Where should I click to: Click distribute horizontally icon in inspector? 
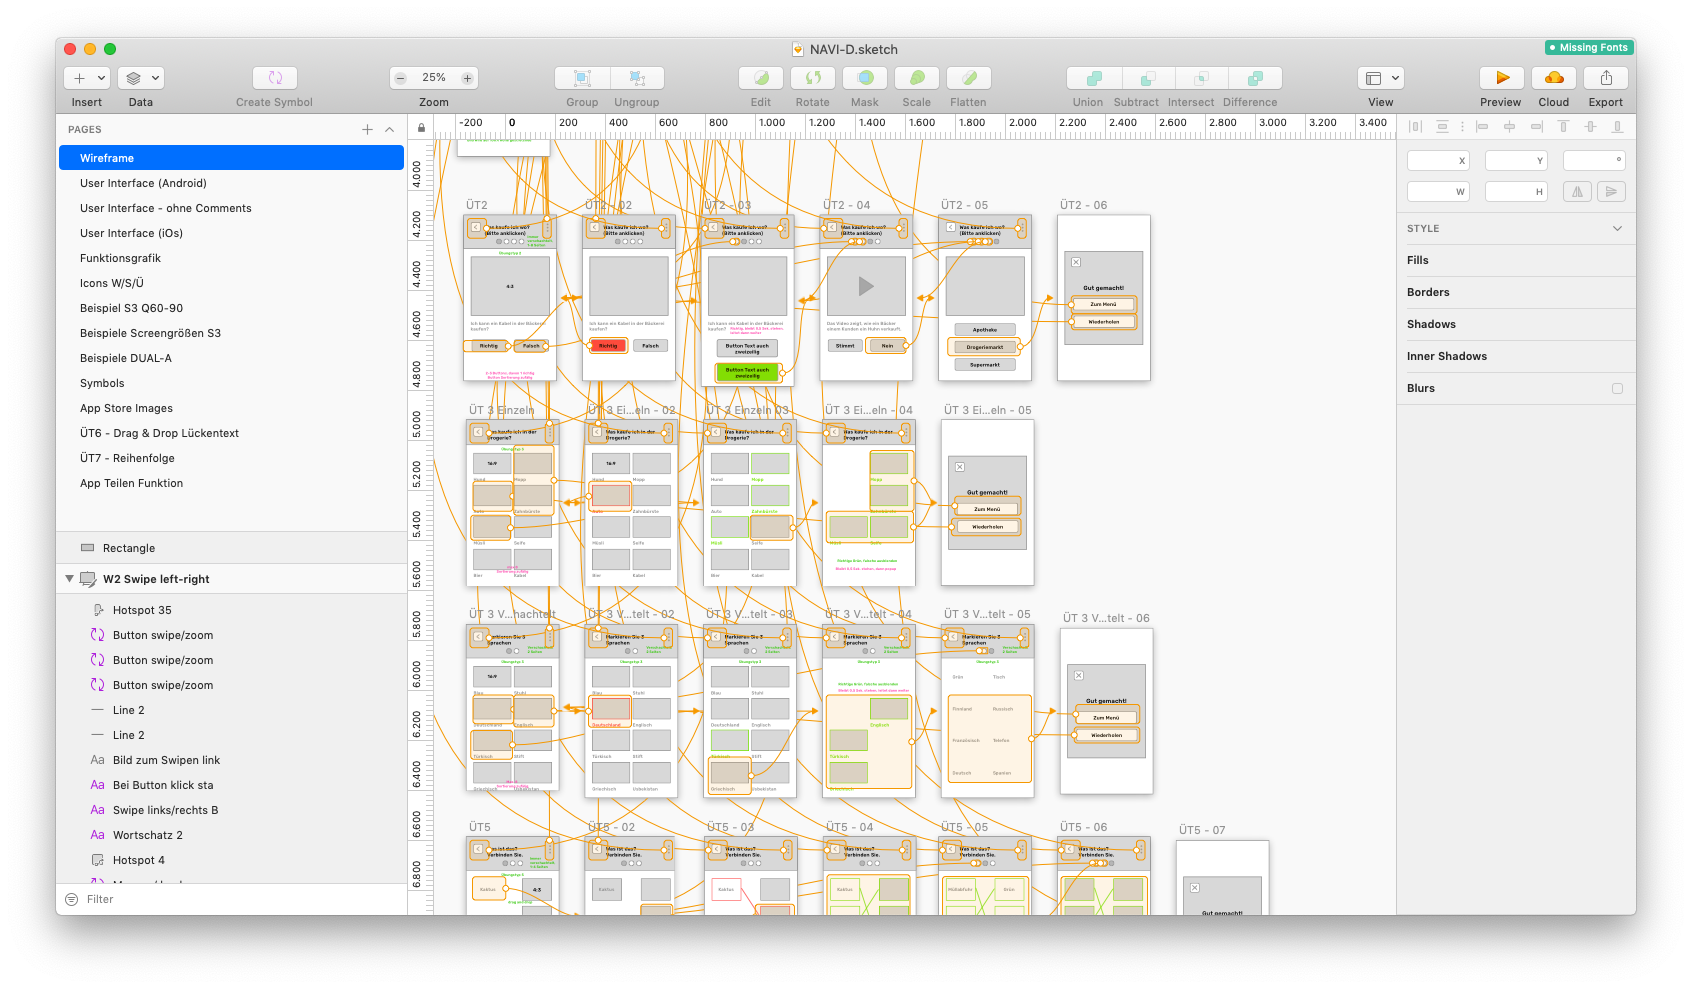tap(1415, 127)
